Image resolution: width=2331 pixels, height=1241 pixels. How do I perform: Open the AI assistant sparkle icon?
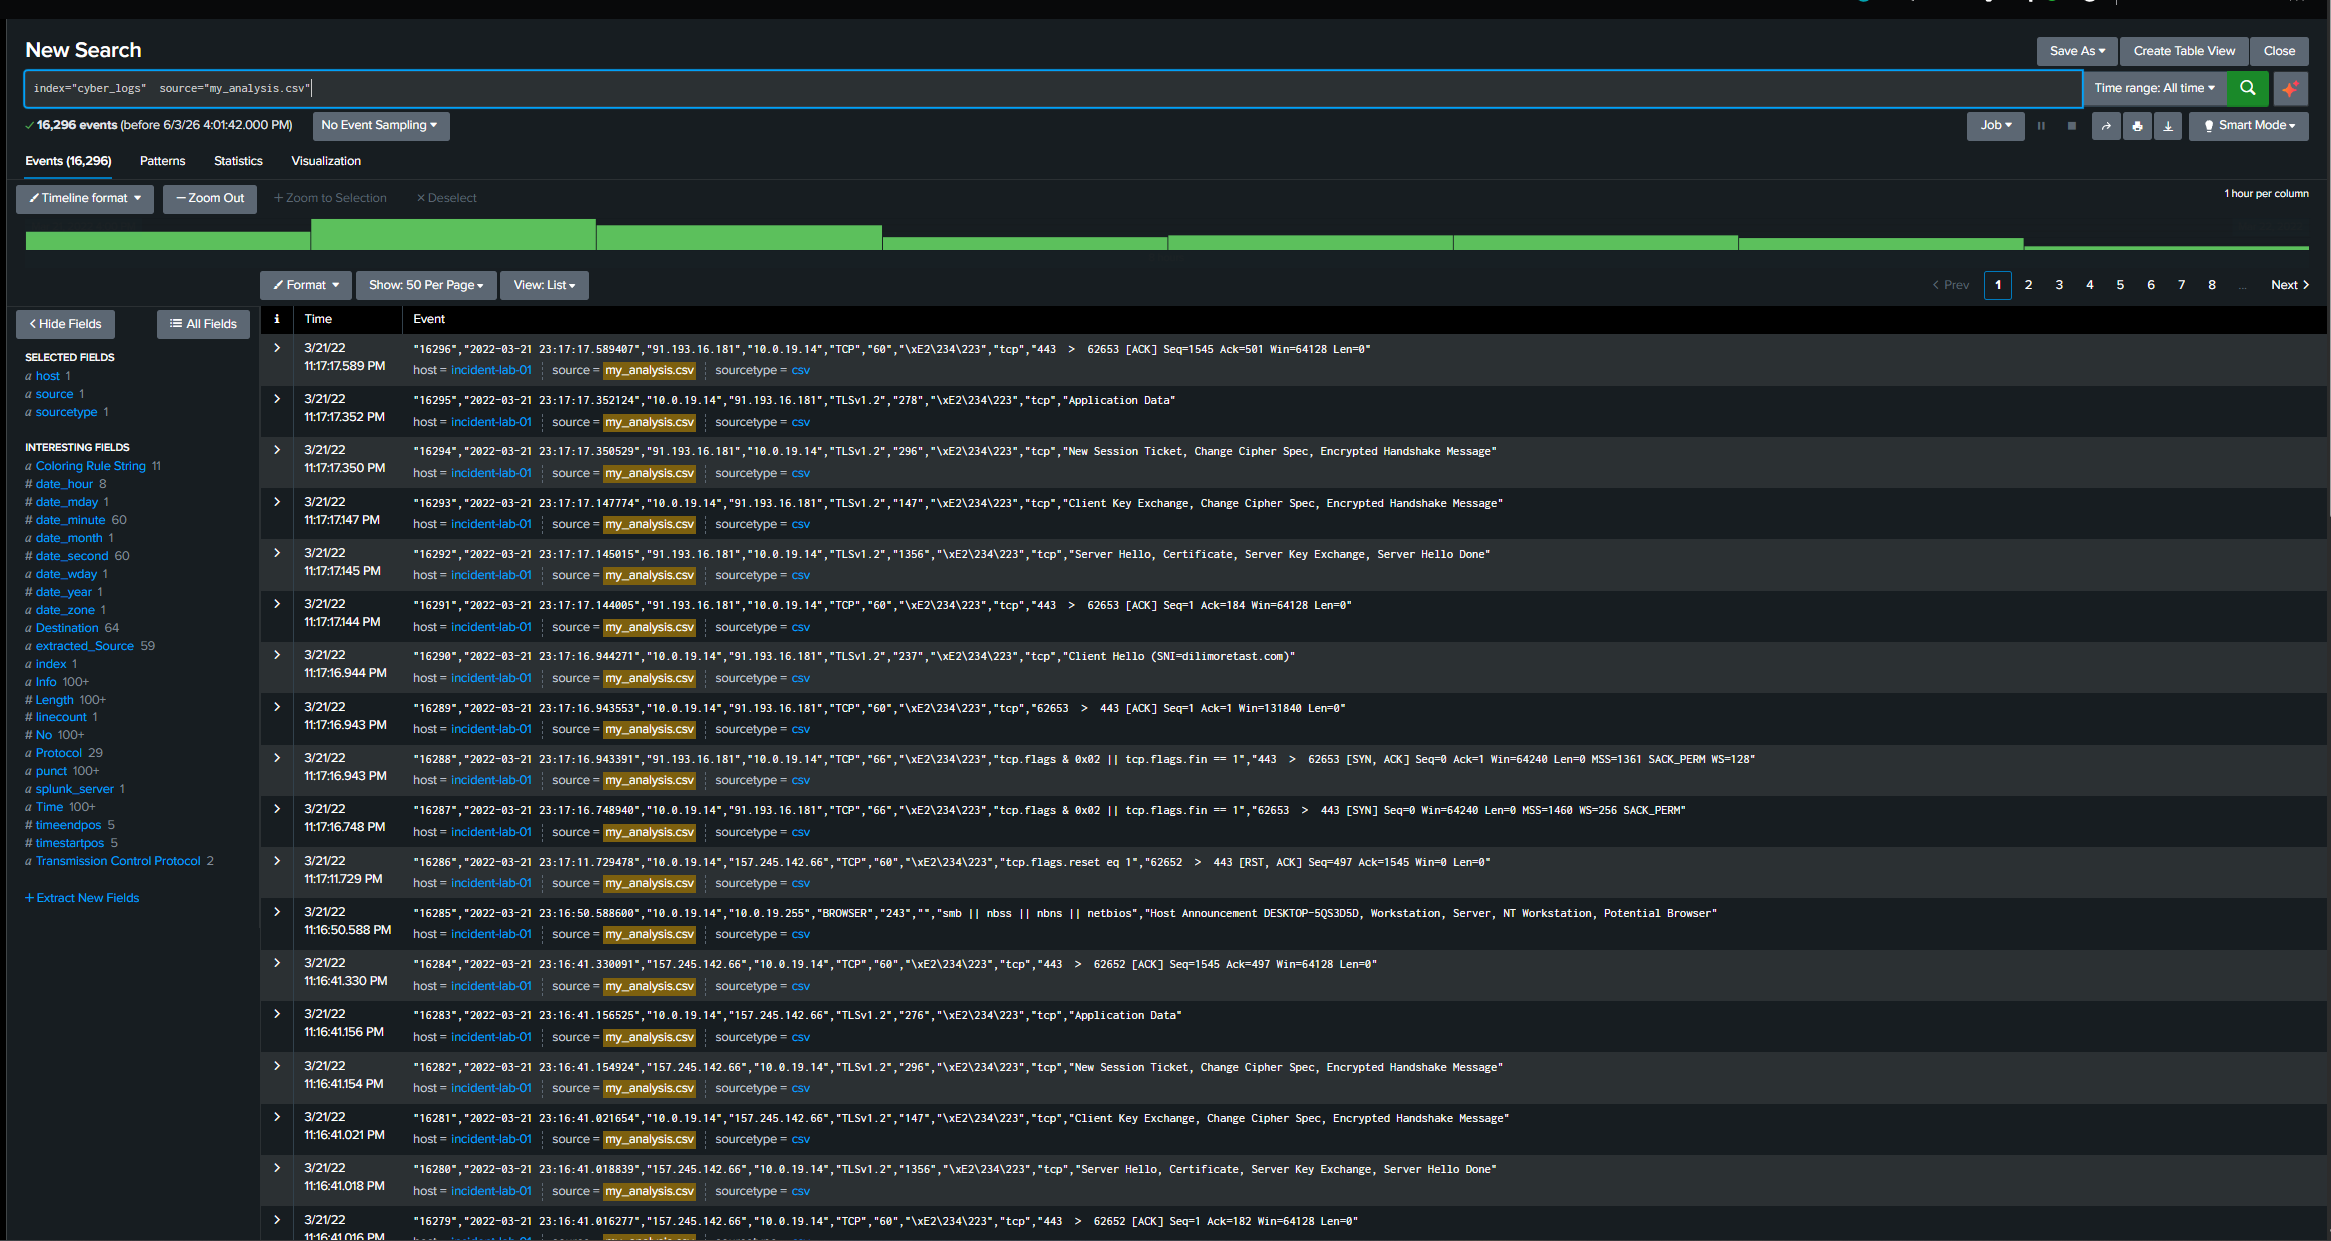pyautogui.click(x=2290, y=88)
